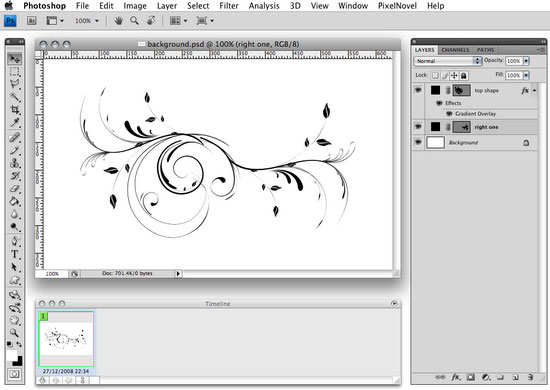Open the Screen Mode dropdown
550x390 pixels.
[x=205, y=21]
